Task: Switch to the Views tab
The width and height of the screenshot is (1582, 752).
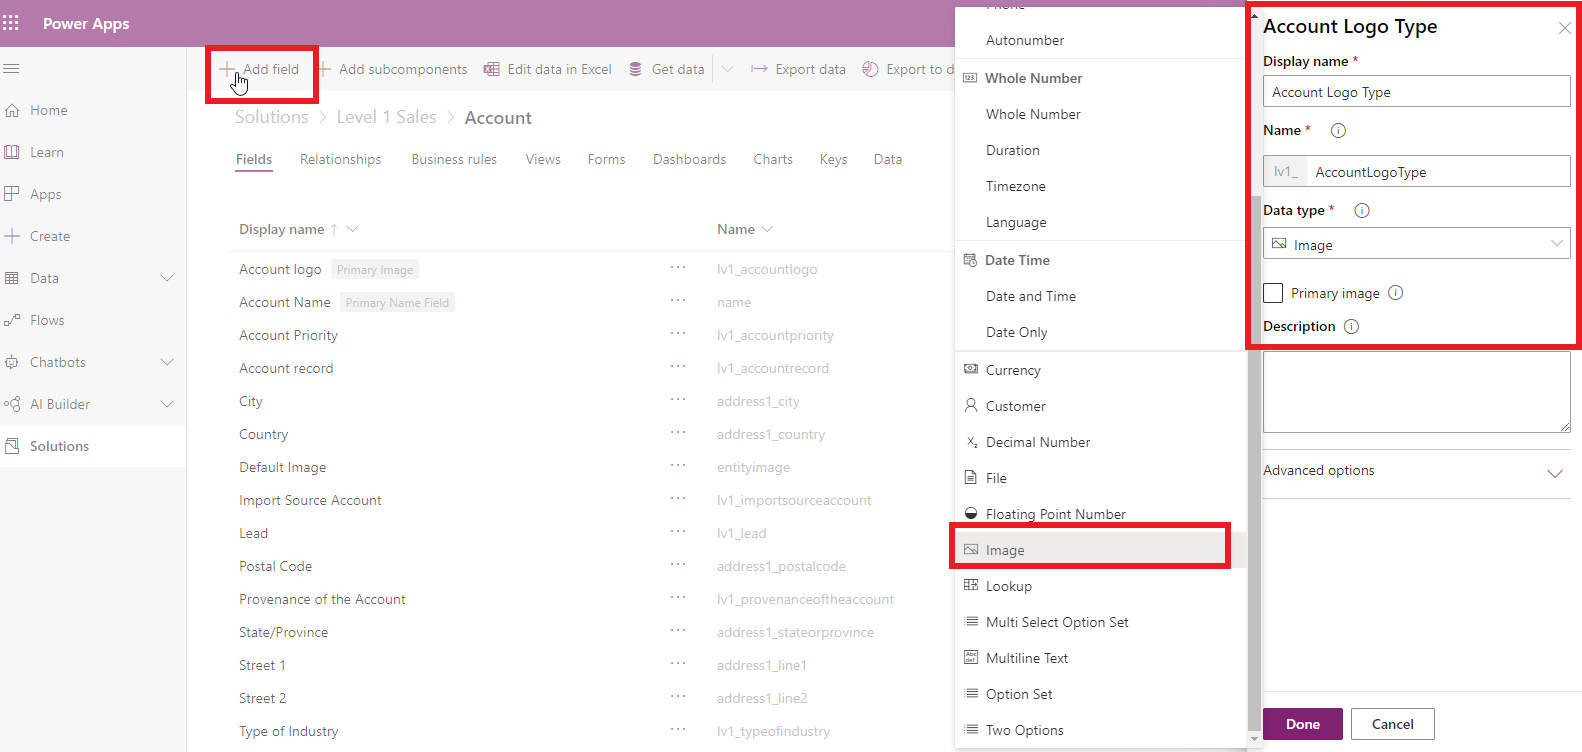Action: 543,159
